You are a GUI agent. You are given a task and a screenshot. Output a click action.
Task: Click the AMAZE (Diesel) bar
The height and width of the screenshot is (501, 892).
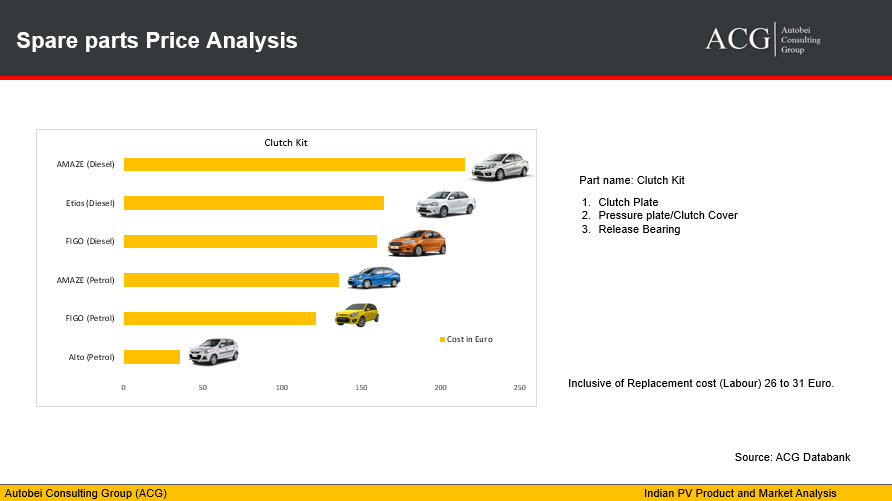(294, 164)
